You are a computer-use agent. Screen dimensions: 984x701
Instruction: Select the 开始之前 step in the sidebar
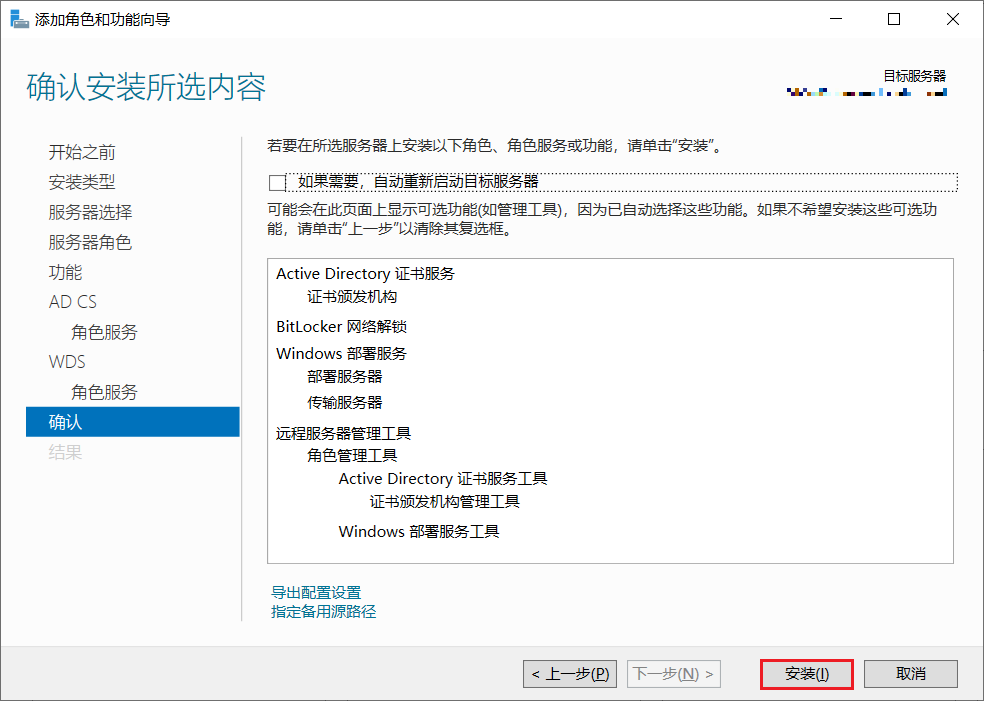[82, 152]
